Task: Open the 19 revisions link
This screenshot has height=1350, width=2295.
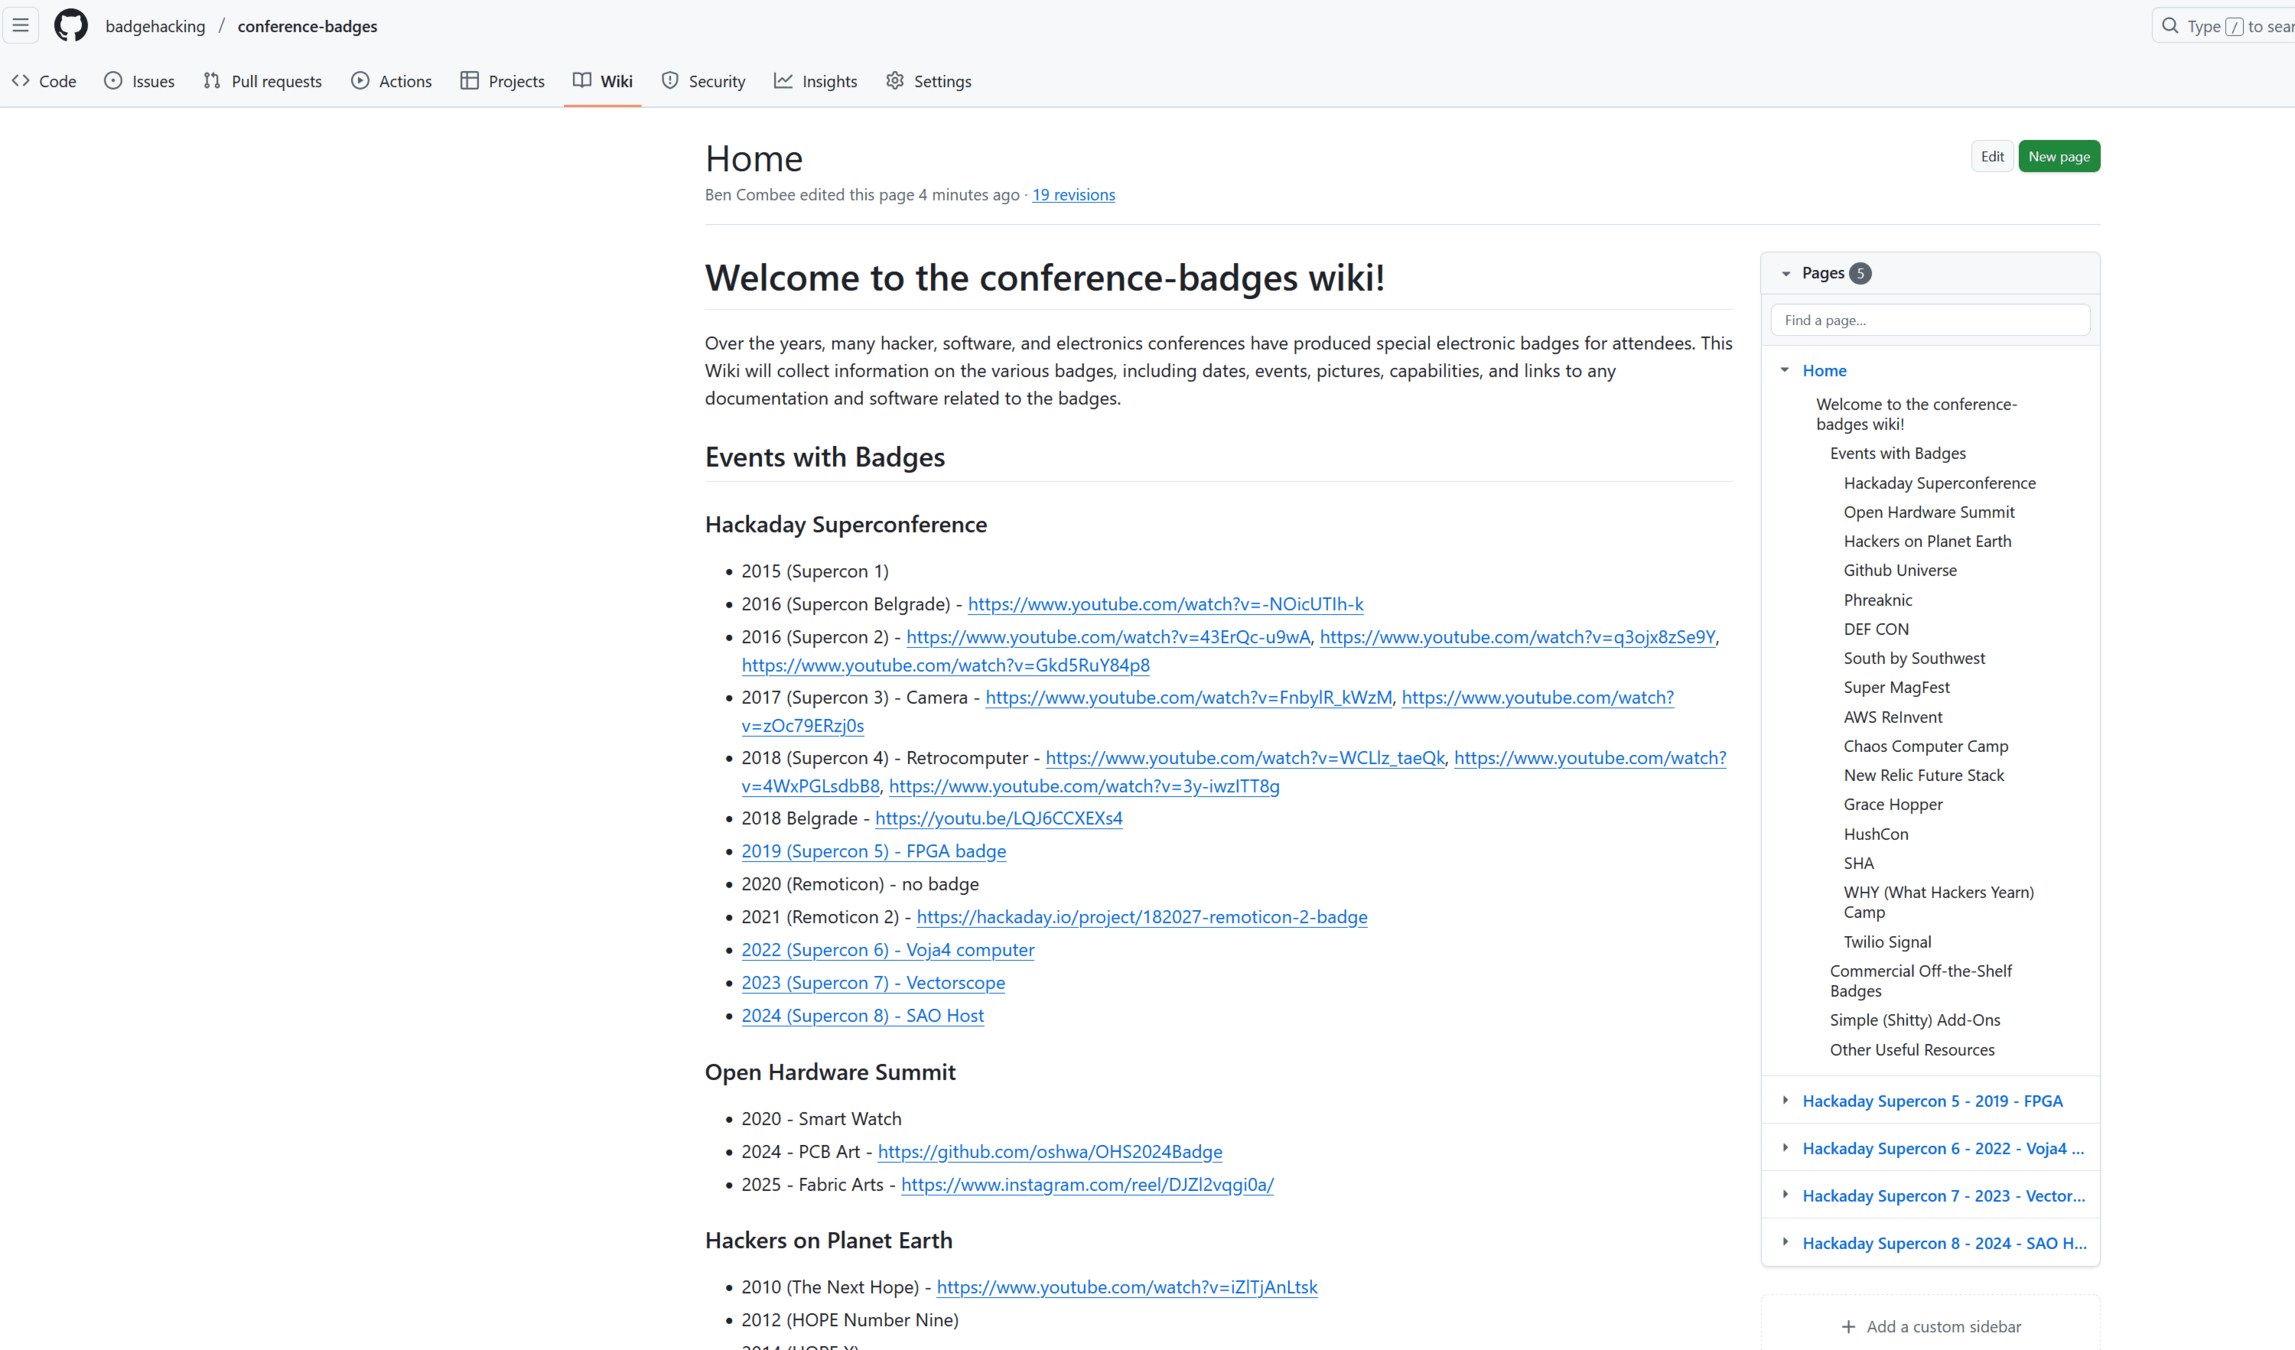Action: [x=1073, y=195]
